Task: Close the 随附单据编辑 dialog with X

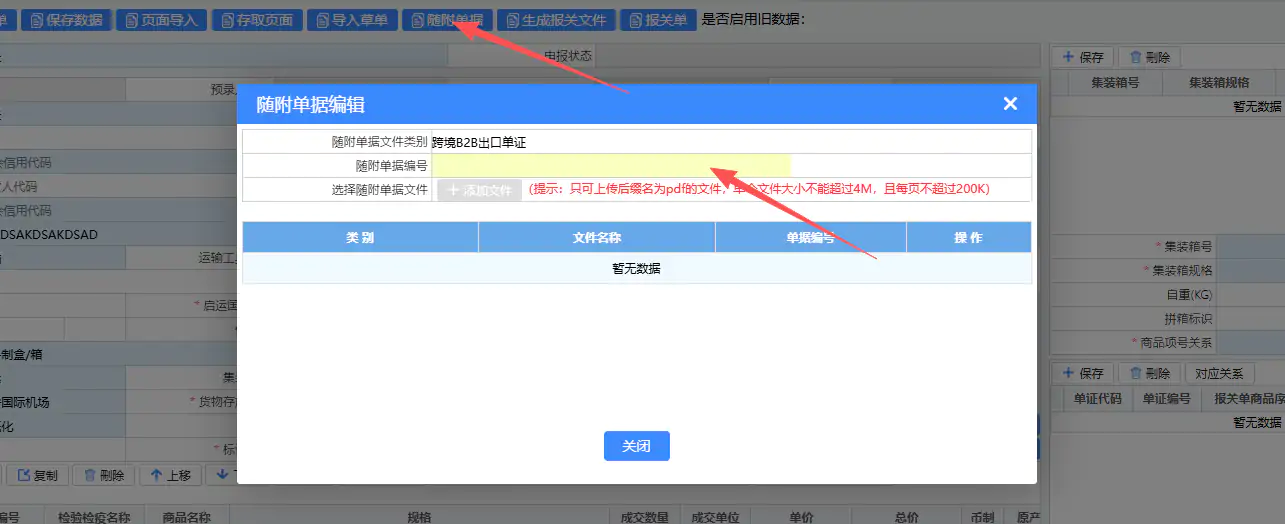Action: click(x=1010, y=104)
